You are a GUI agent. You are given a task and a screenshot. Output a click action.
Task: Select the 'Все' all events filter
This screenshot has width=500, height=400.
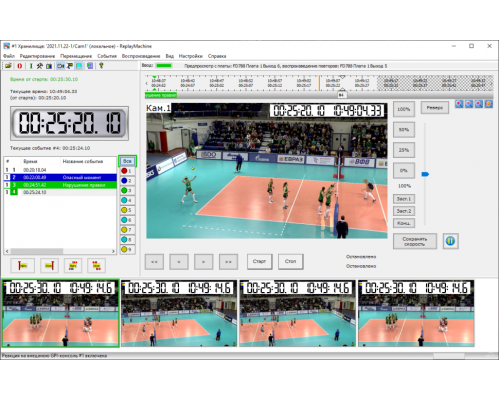127,161
